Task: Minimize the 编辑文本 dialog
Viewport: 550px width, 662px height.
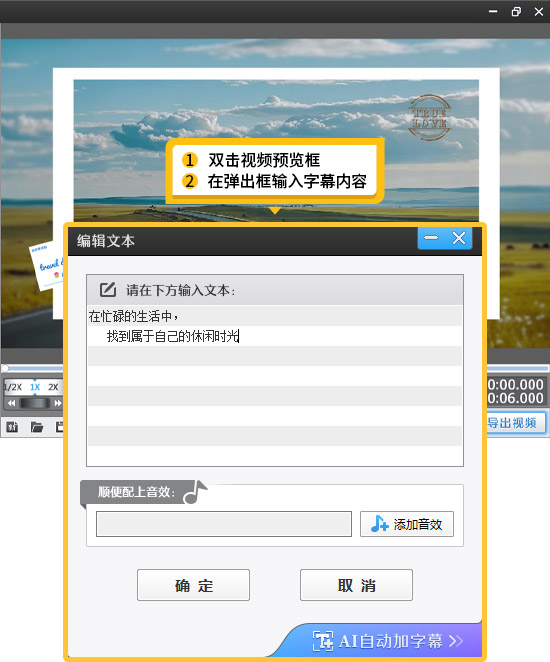Action: click(431, 238)
